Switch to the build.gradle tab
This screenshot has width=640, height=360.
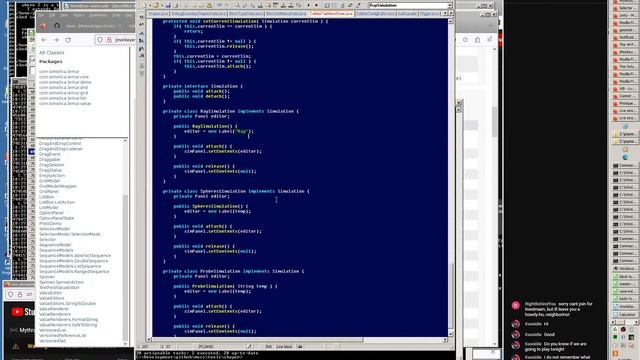coord(407,14)
